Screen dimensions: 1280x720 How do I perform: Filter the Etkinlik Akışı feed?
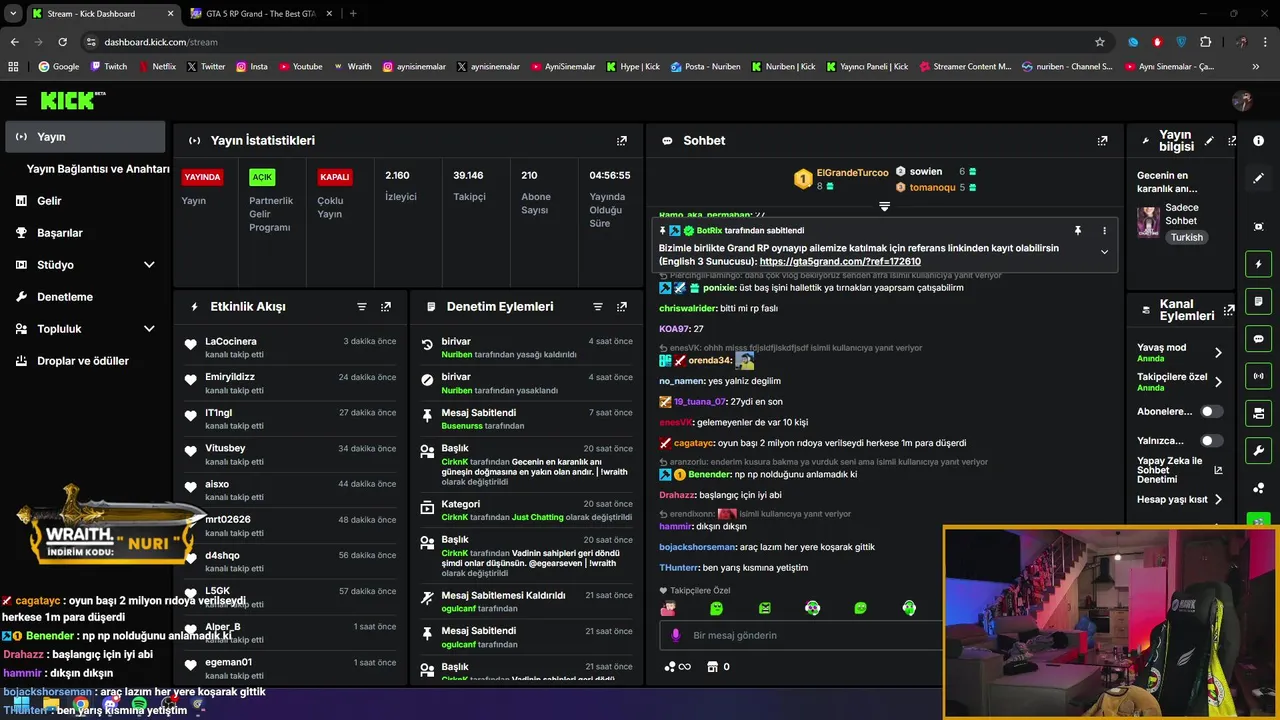362,307
